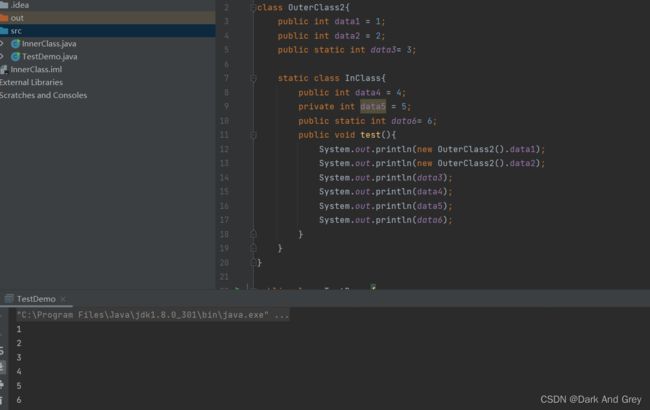This screenshot has width=650, height=410.
Task: Expand the InnerClass.java tree node
Action: point(2,43)
